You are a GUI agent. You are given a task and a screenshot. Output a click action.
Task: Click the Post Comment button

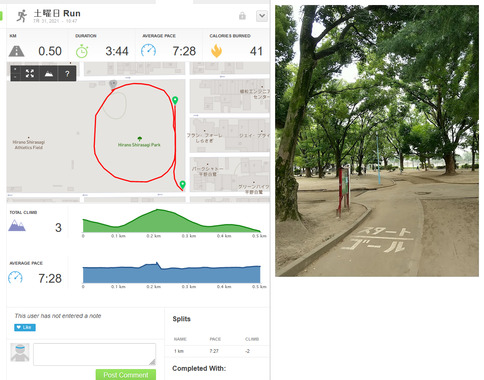coord(126,375)
